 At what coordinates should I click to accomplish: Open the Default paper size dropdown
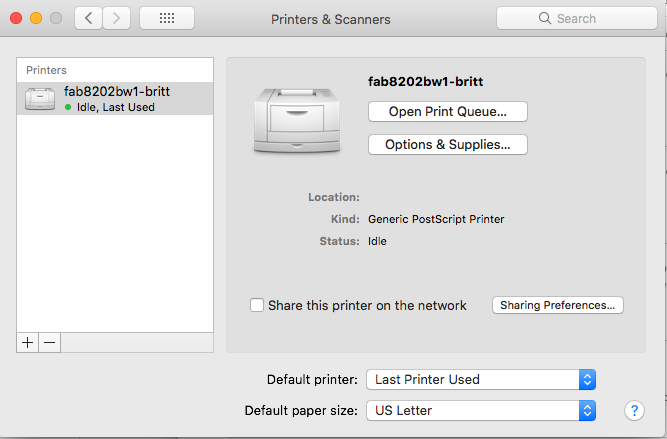pyautogui.click(x=481, y=410)
